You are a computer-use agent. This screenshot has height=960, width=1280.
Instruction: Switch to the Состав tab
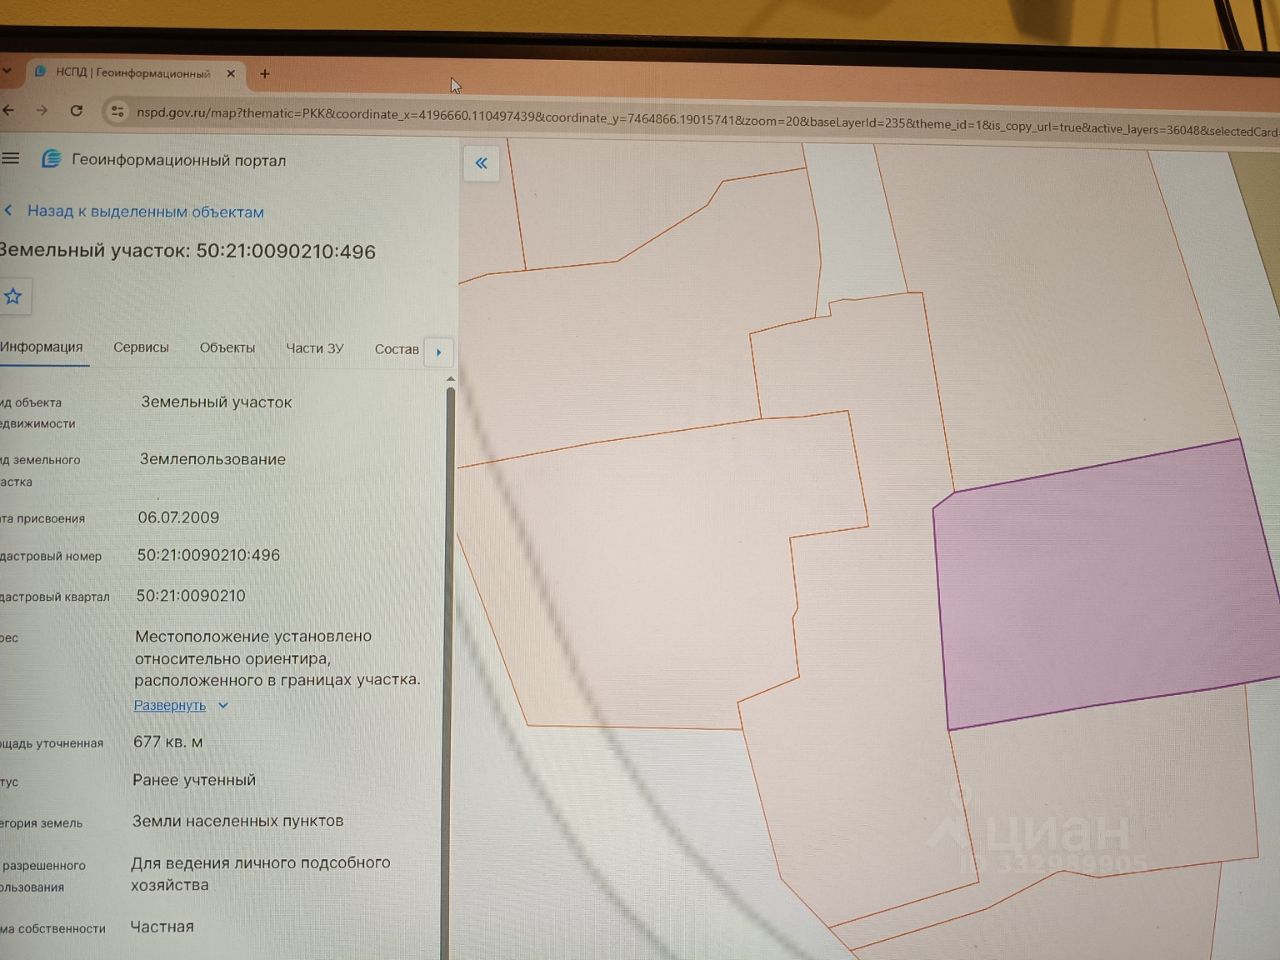pyautogui.click(x=396, y=349)
